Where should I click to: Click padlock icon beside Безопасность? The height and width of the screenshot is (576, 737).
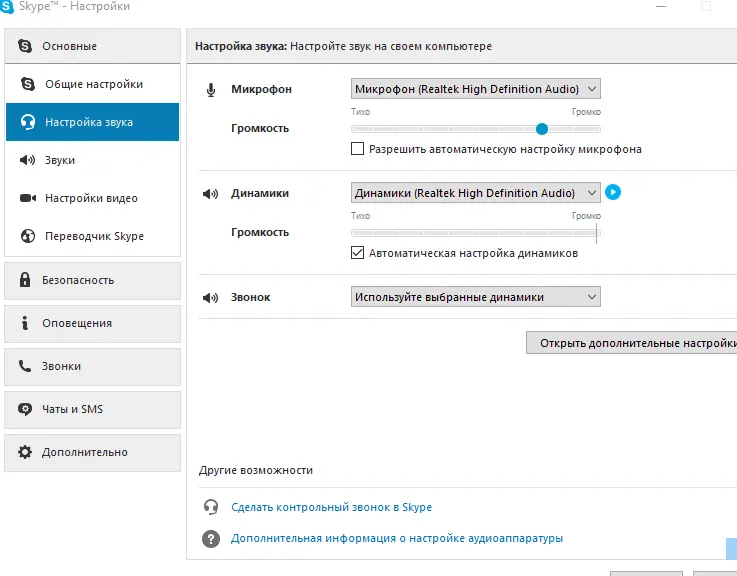tap(25, 280)
